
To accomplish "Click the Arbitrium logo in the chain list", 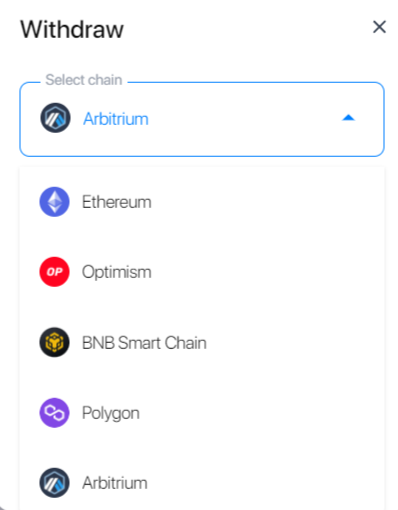I will [54, 483].
